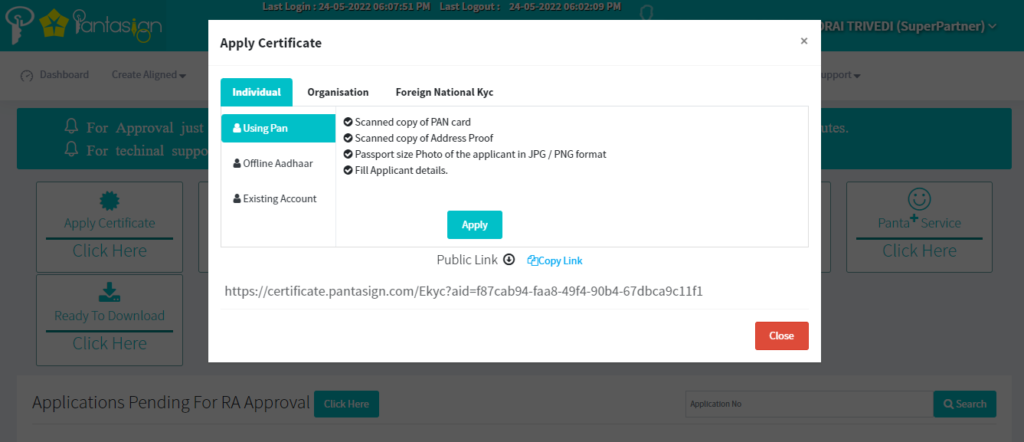Click the person icon next to Offline Aadhaar
Image resolution: width=1024 pixels, height=442 pixels.
(237, 164)
